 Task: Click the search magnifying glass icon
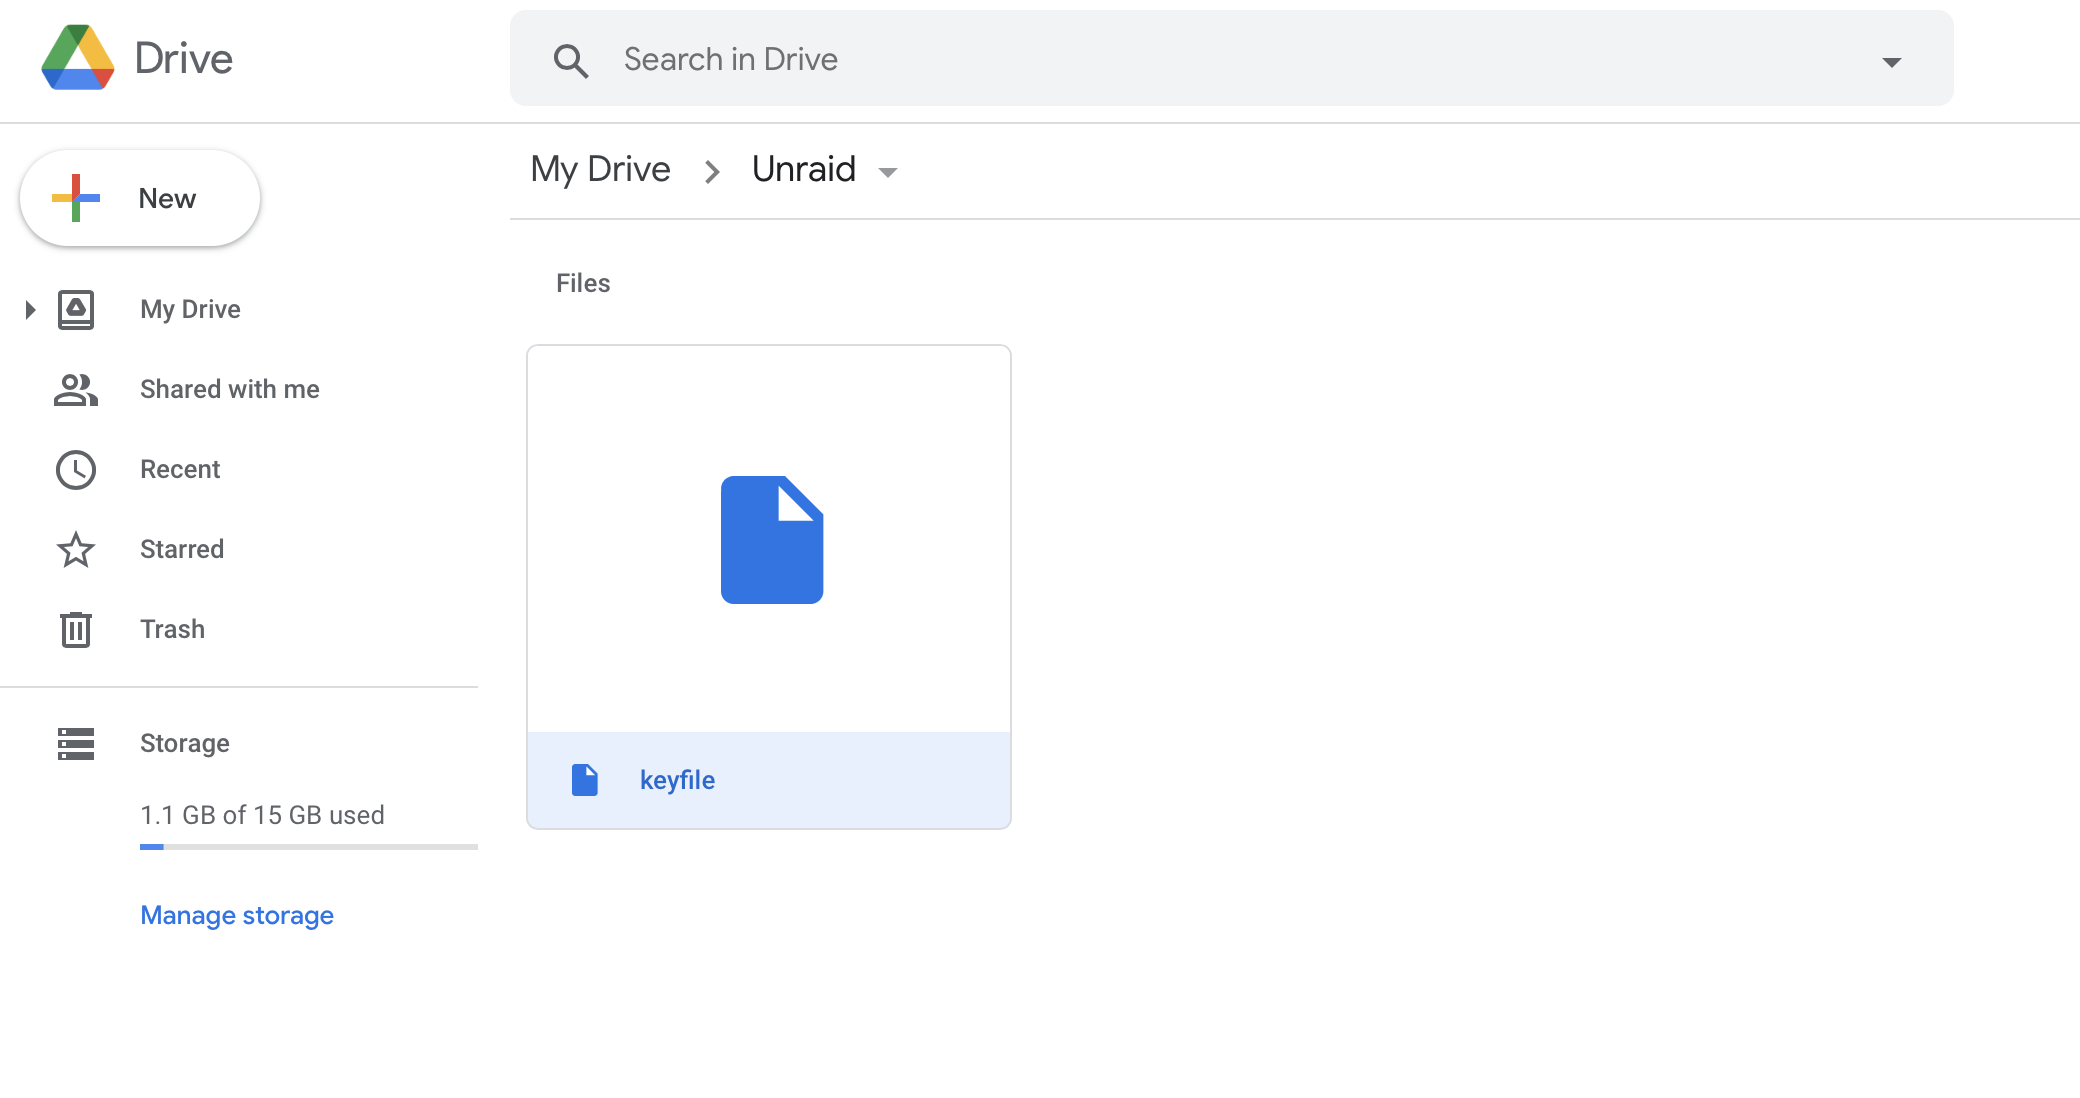tap(571, 61)
